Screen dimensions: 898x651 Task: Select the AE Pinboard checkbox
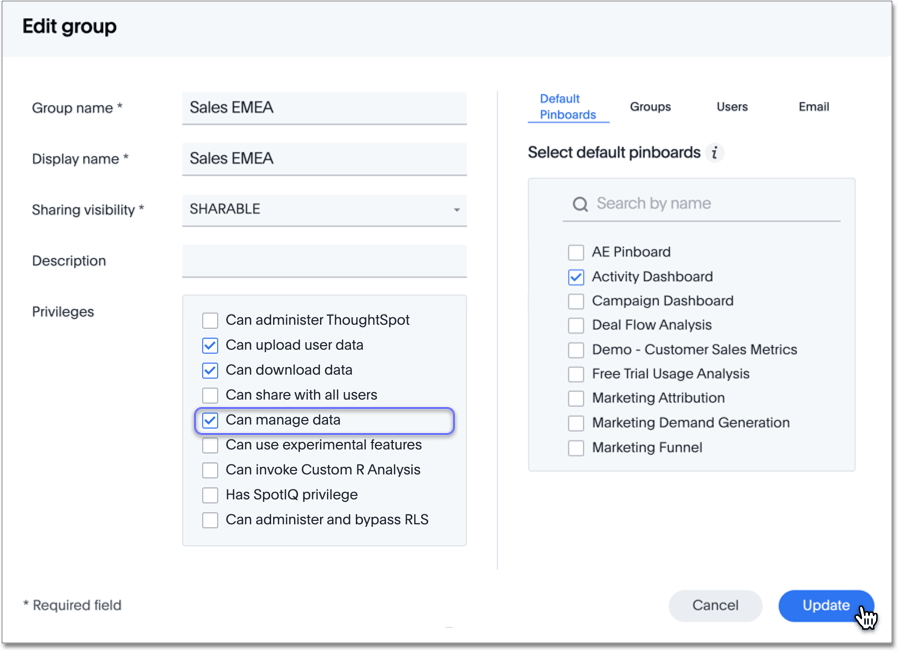(576, 253)
